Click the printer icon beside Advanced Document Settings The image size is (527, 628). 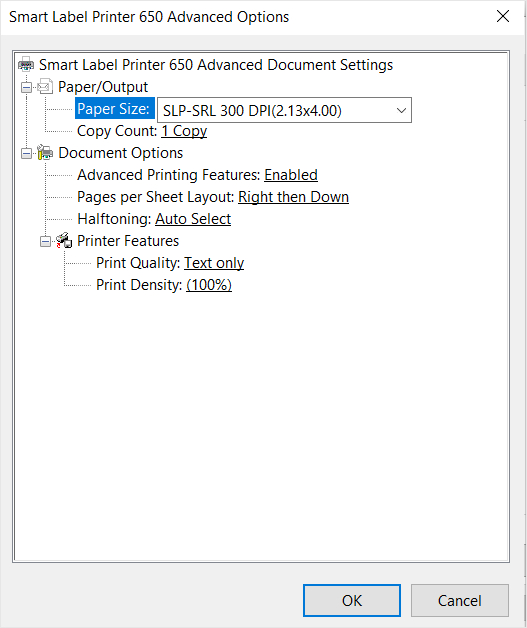point(26,64)
